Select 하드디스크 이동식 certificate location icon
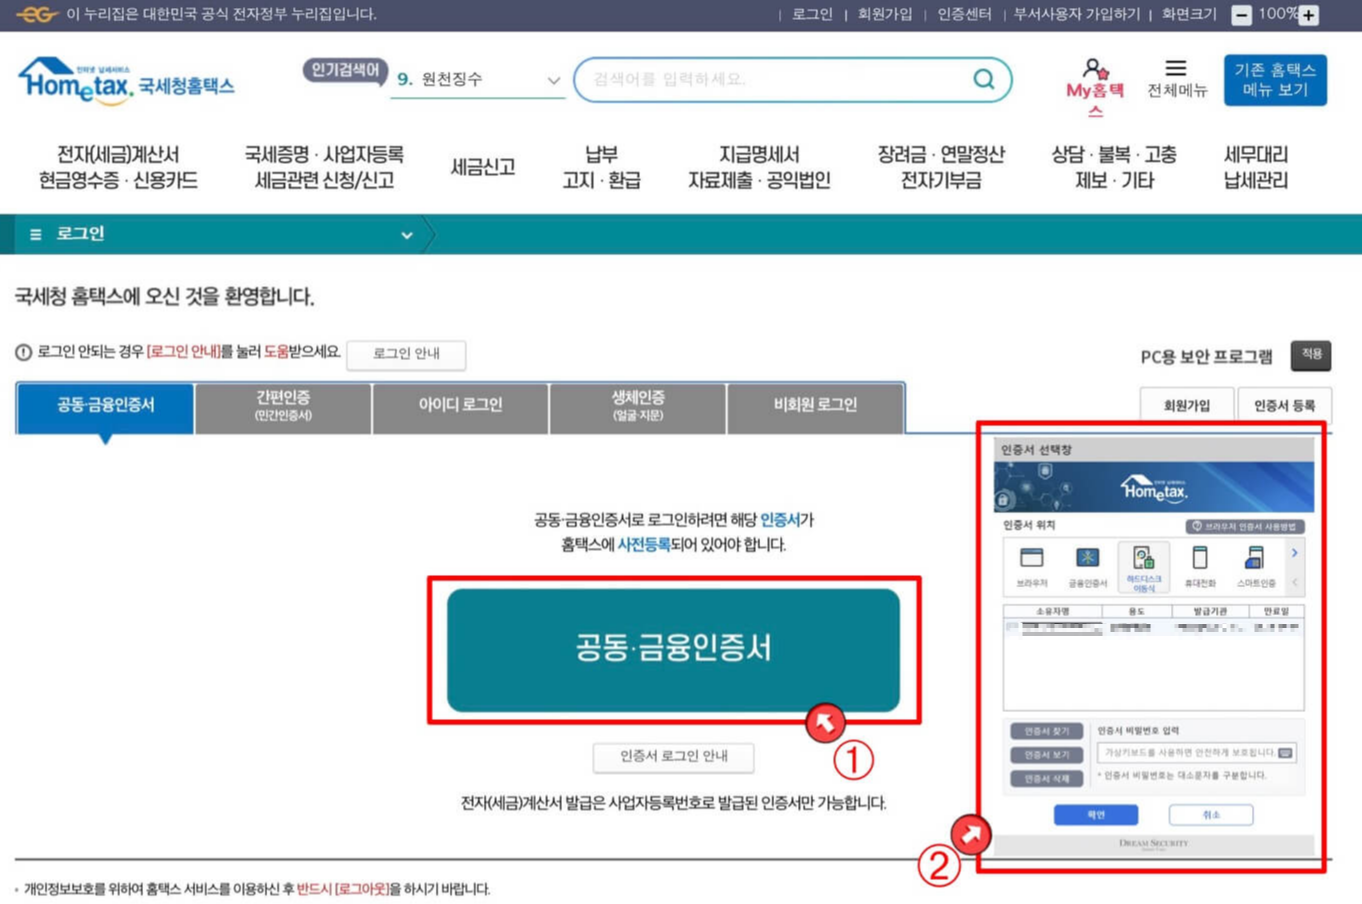This screenshot has width=1362, height=904. (x=1143, y=567)
